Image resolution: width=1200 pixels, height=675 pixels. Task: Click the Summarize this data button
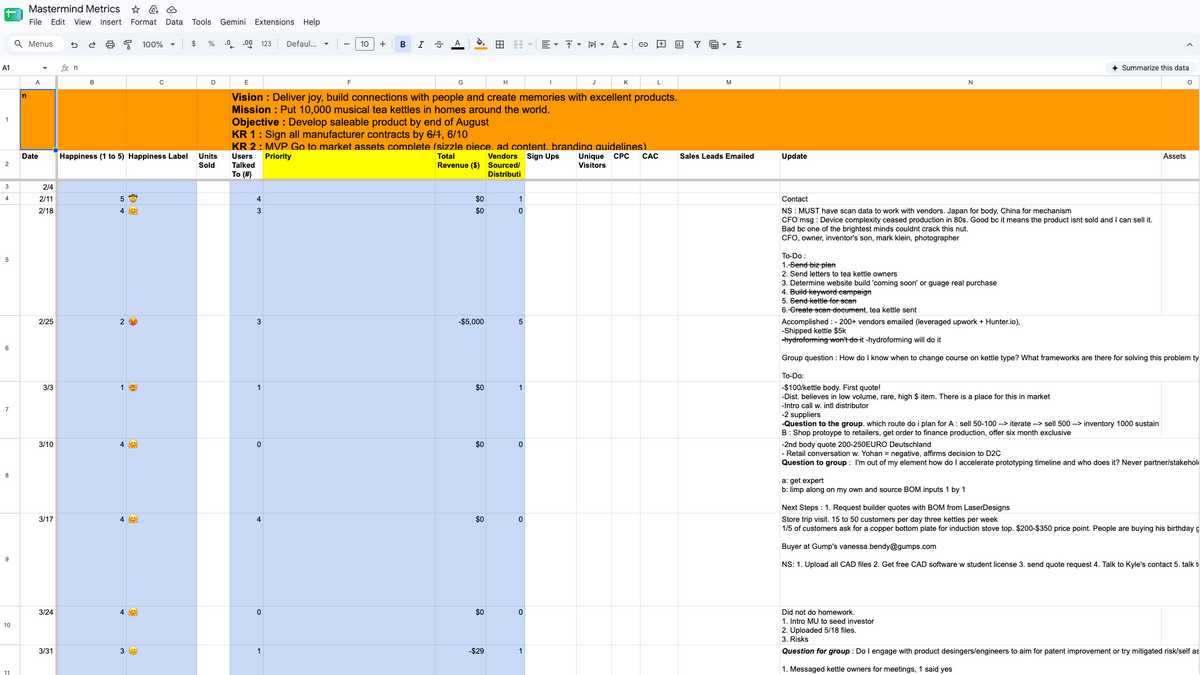click(1151, 68)
